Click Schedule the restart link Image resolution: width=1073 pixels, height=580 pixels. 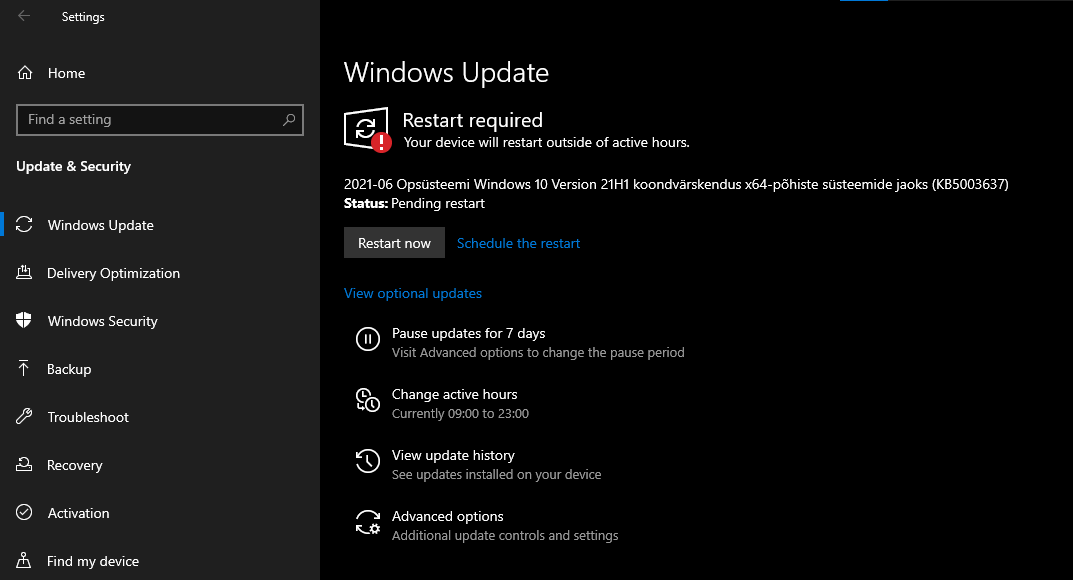pos(518,243)
